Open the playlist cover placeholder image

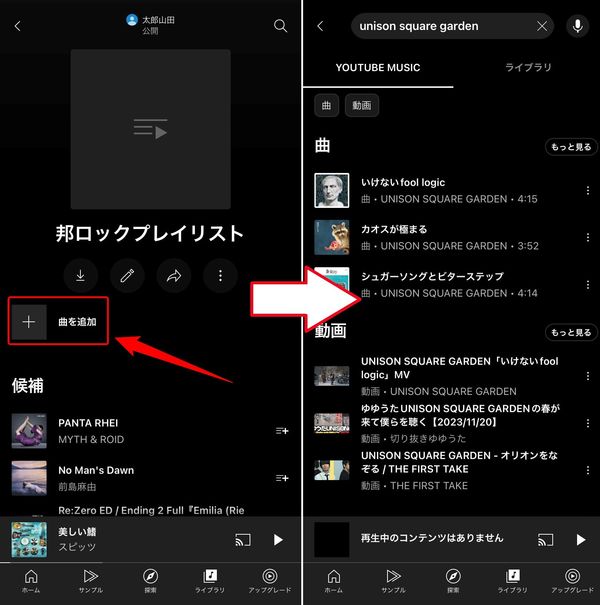click(x=150, y=129)
